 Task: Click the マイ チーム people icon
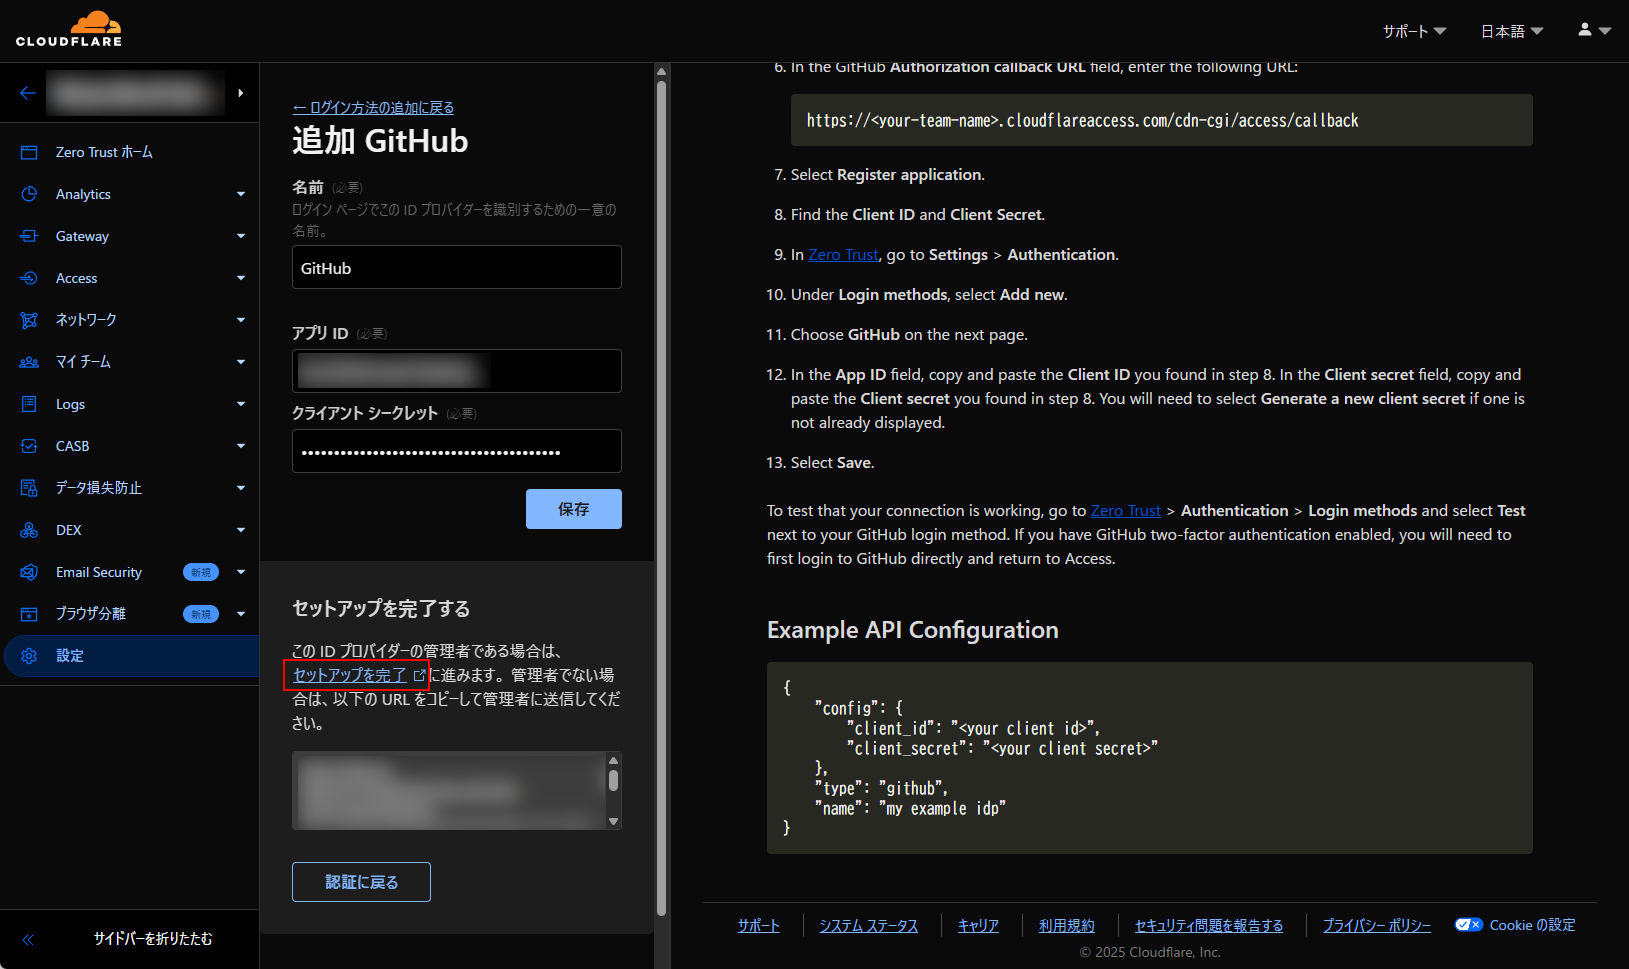pyautogui.click(x=29, y=362)
